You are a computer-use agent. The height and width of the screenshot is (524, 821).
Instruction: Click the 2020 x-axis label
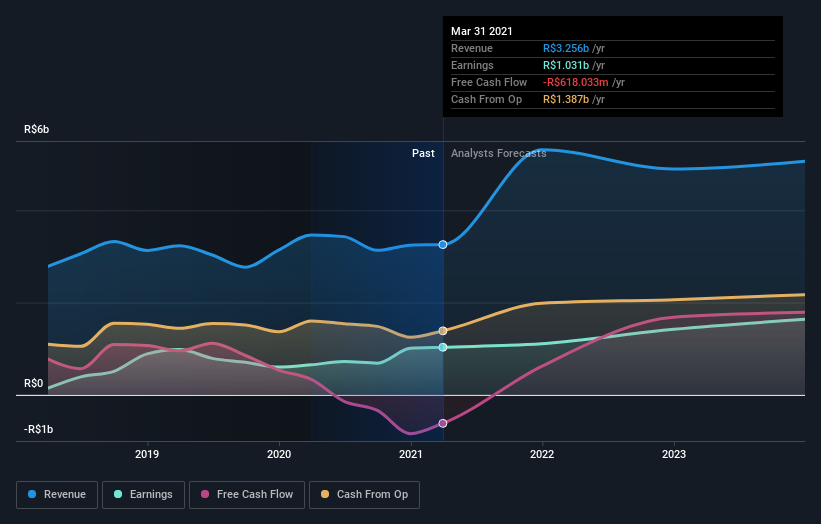point(279,454)
